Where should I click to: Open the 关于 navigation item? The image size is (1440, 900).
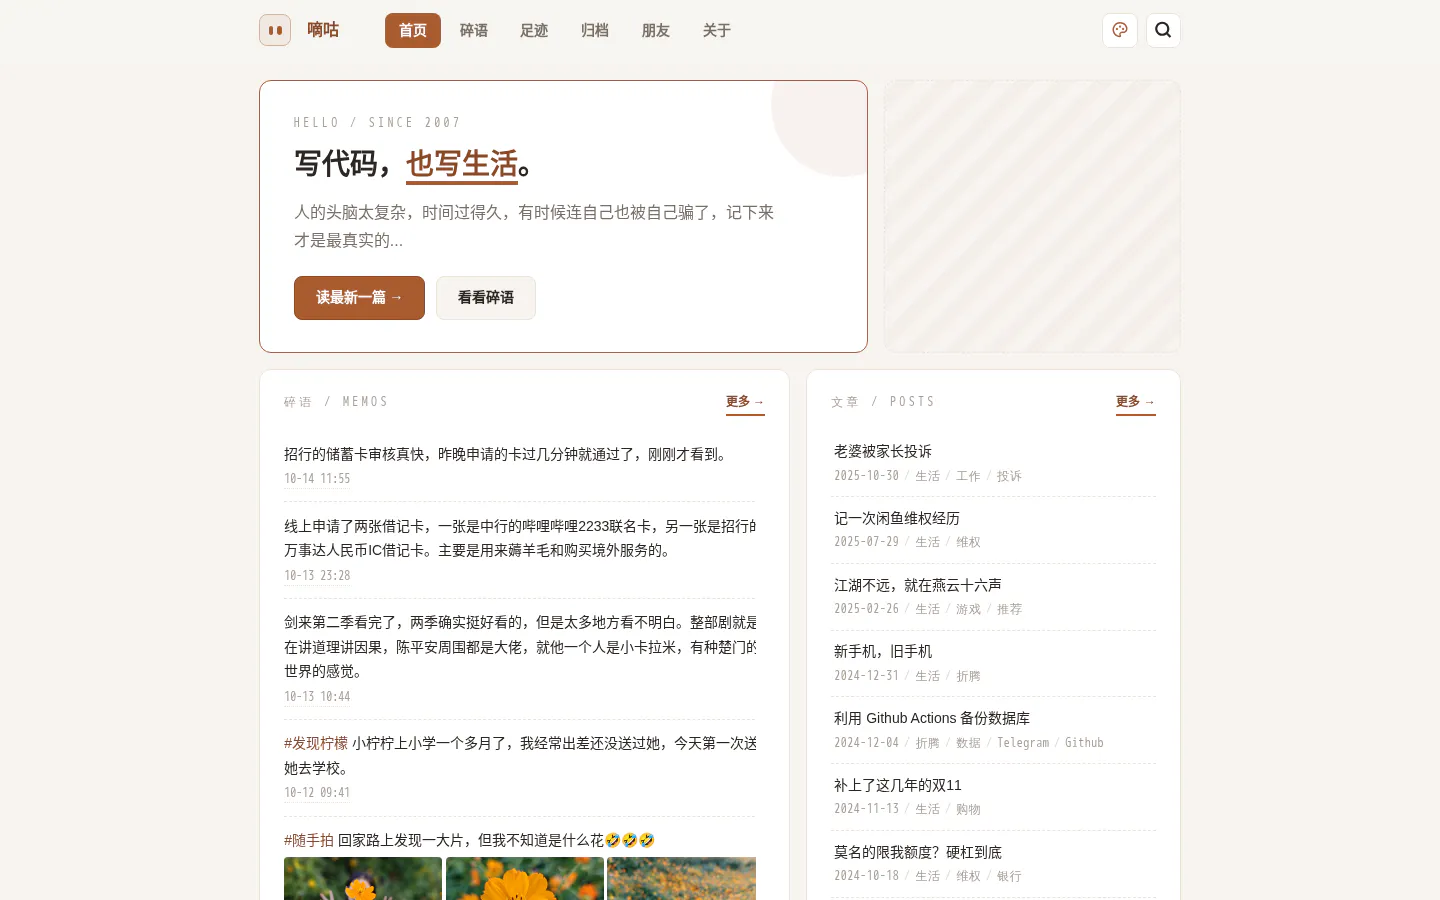(717, 31)
